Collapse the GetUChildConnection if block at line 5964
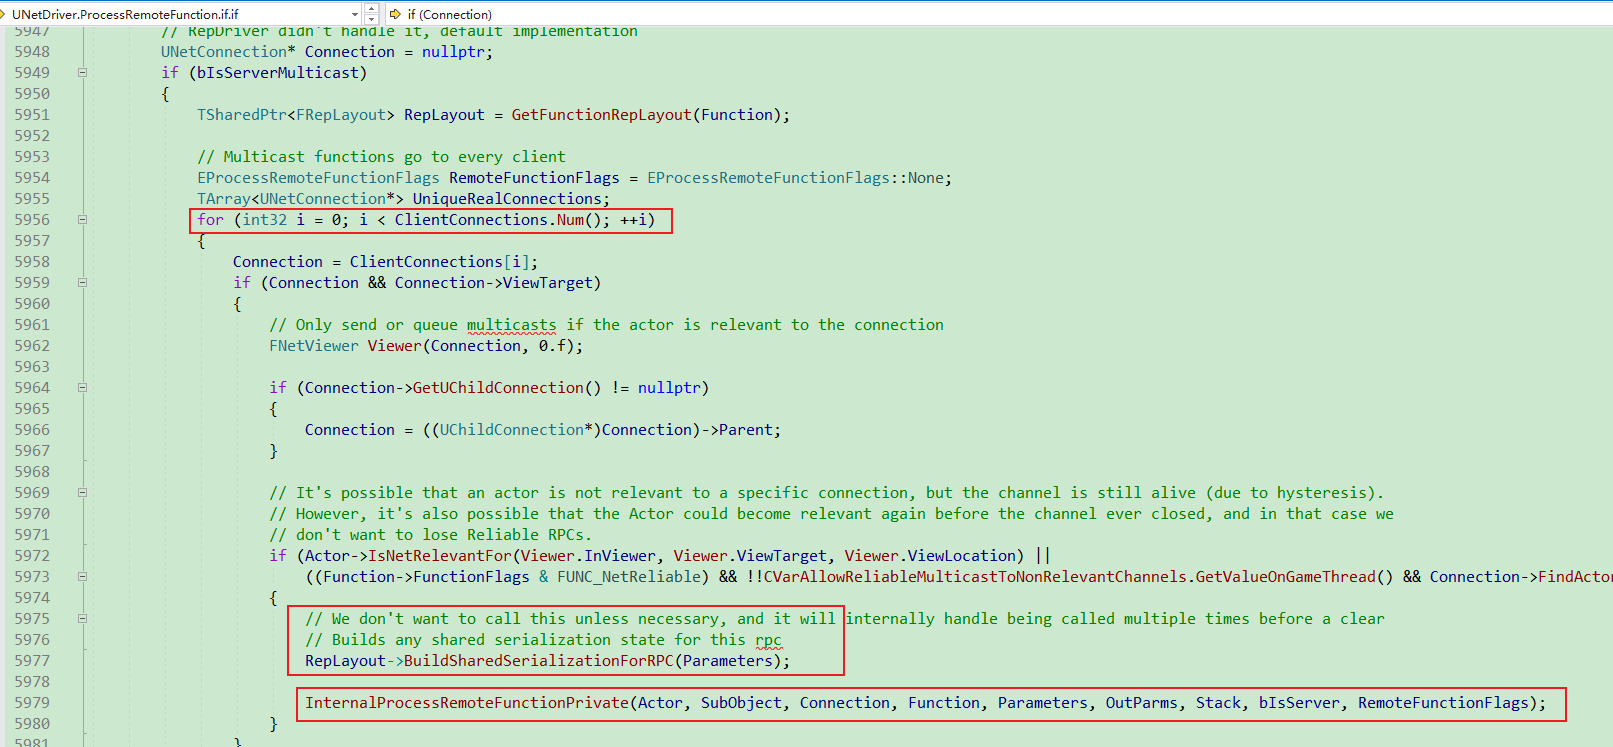This screenshot has height=747, width=1613. pos(82,387)
